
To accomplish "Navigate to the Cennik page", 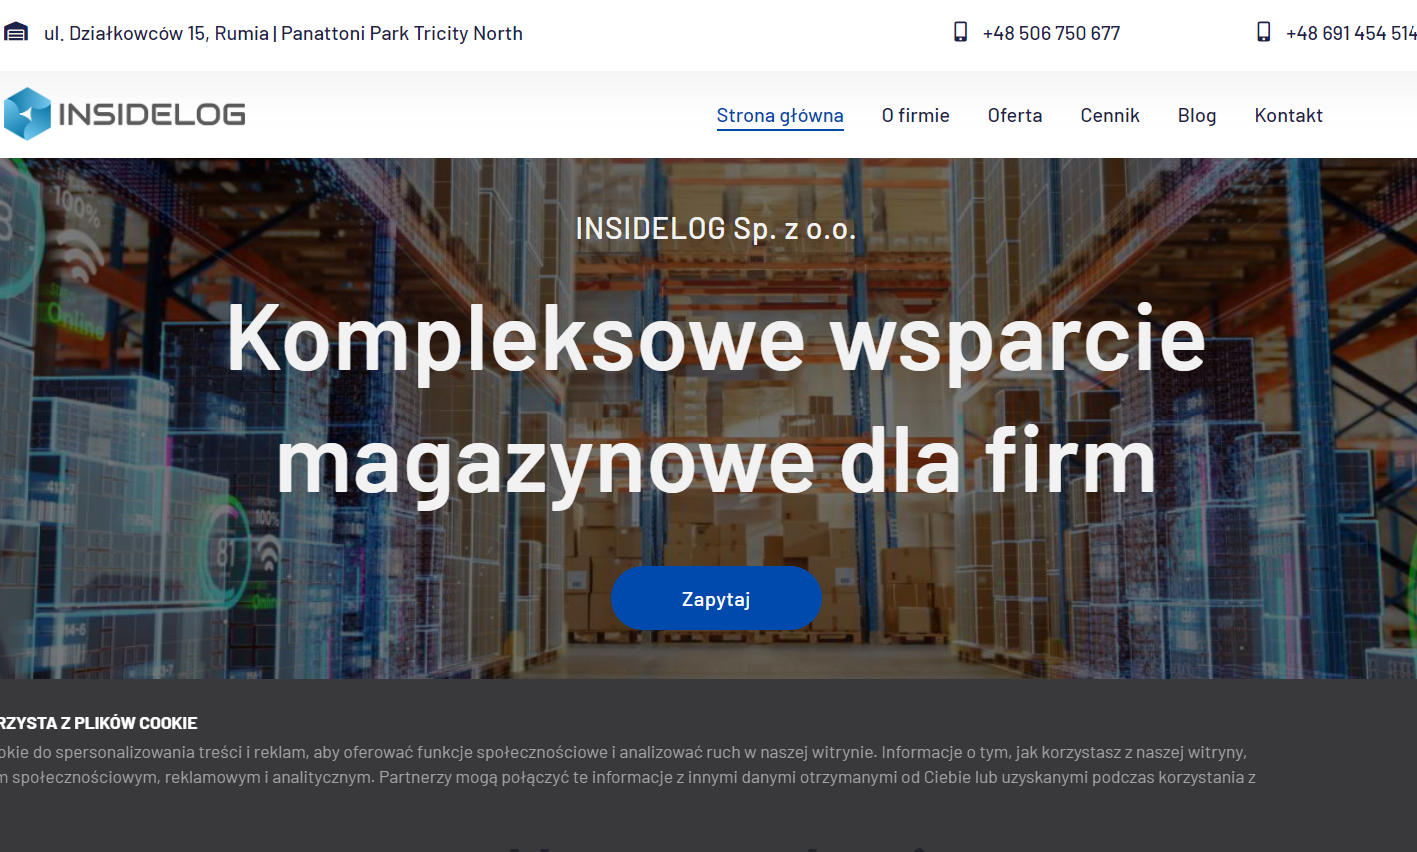I will (1110, 115).
